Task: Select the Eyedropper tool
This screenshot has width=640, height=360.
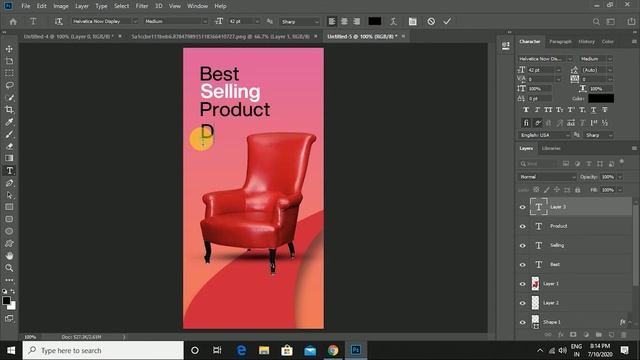Action: [9, 122]
